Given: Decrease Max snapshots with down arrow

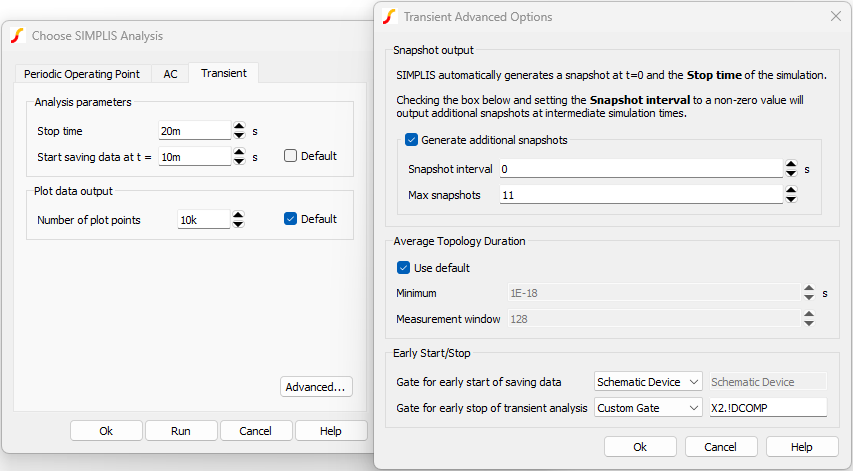Looking at the screenshot, I should click(791, 200).
